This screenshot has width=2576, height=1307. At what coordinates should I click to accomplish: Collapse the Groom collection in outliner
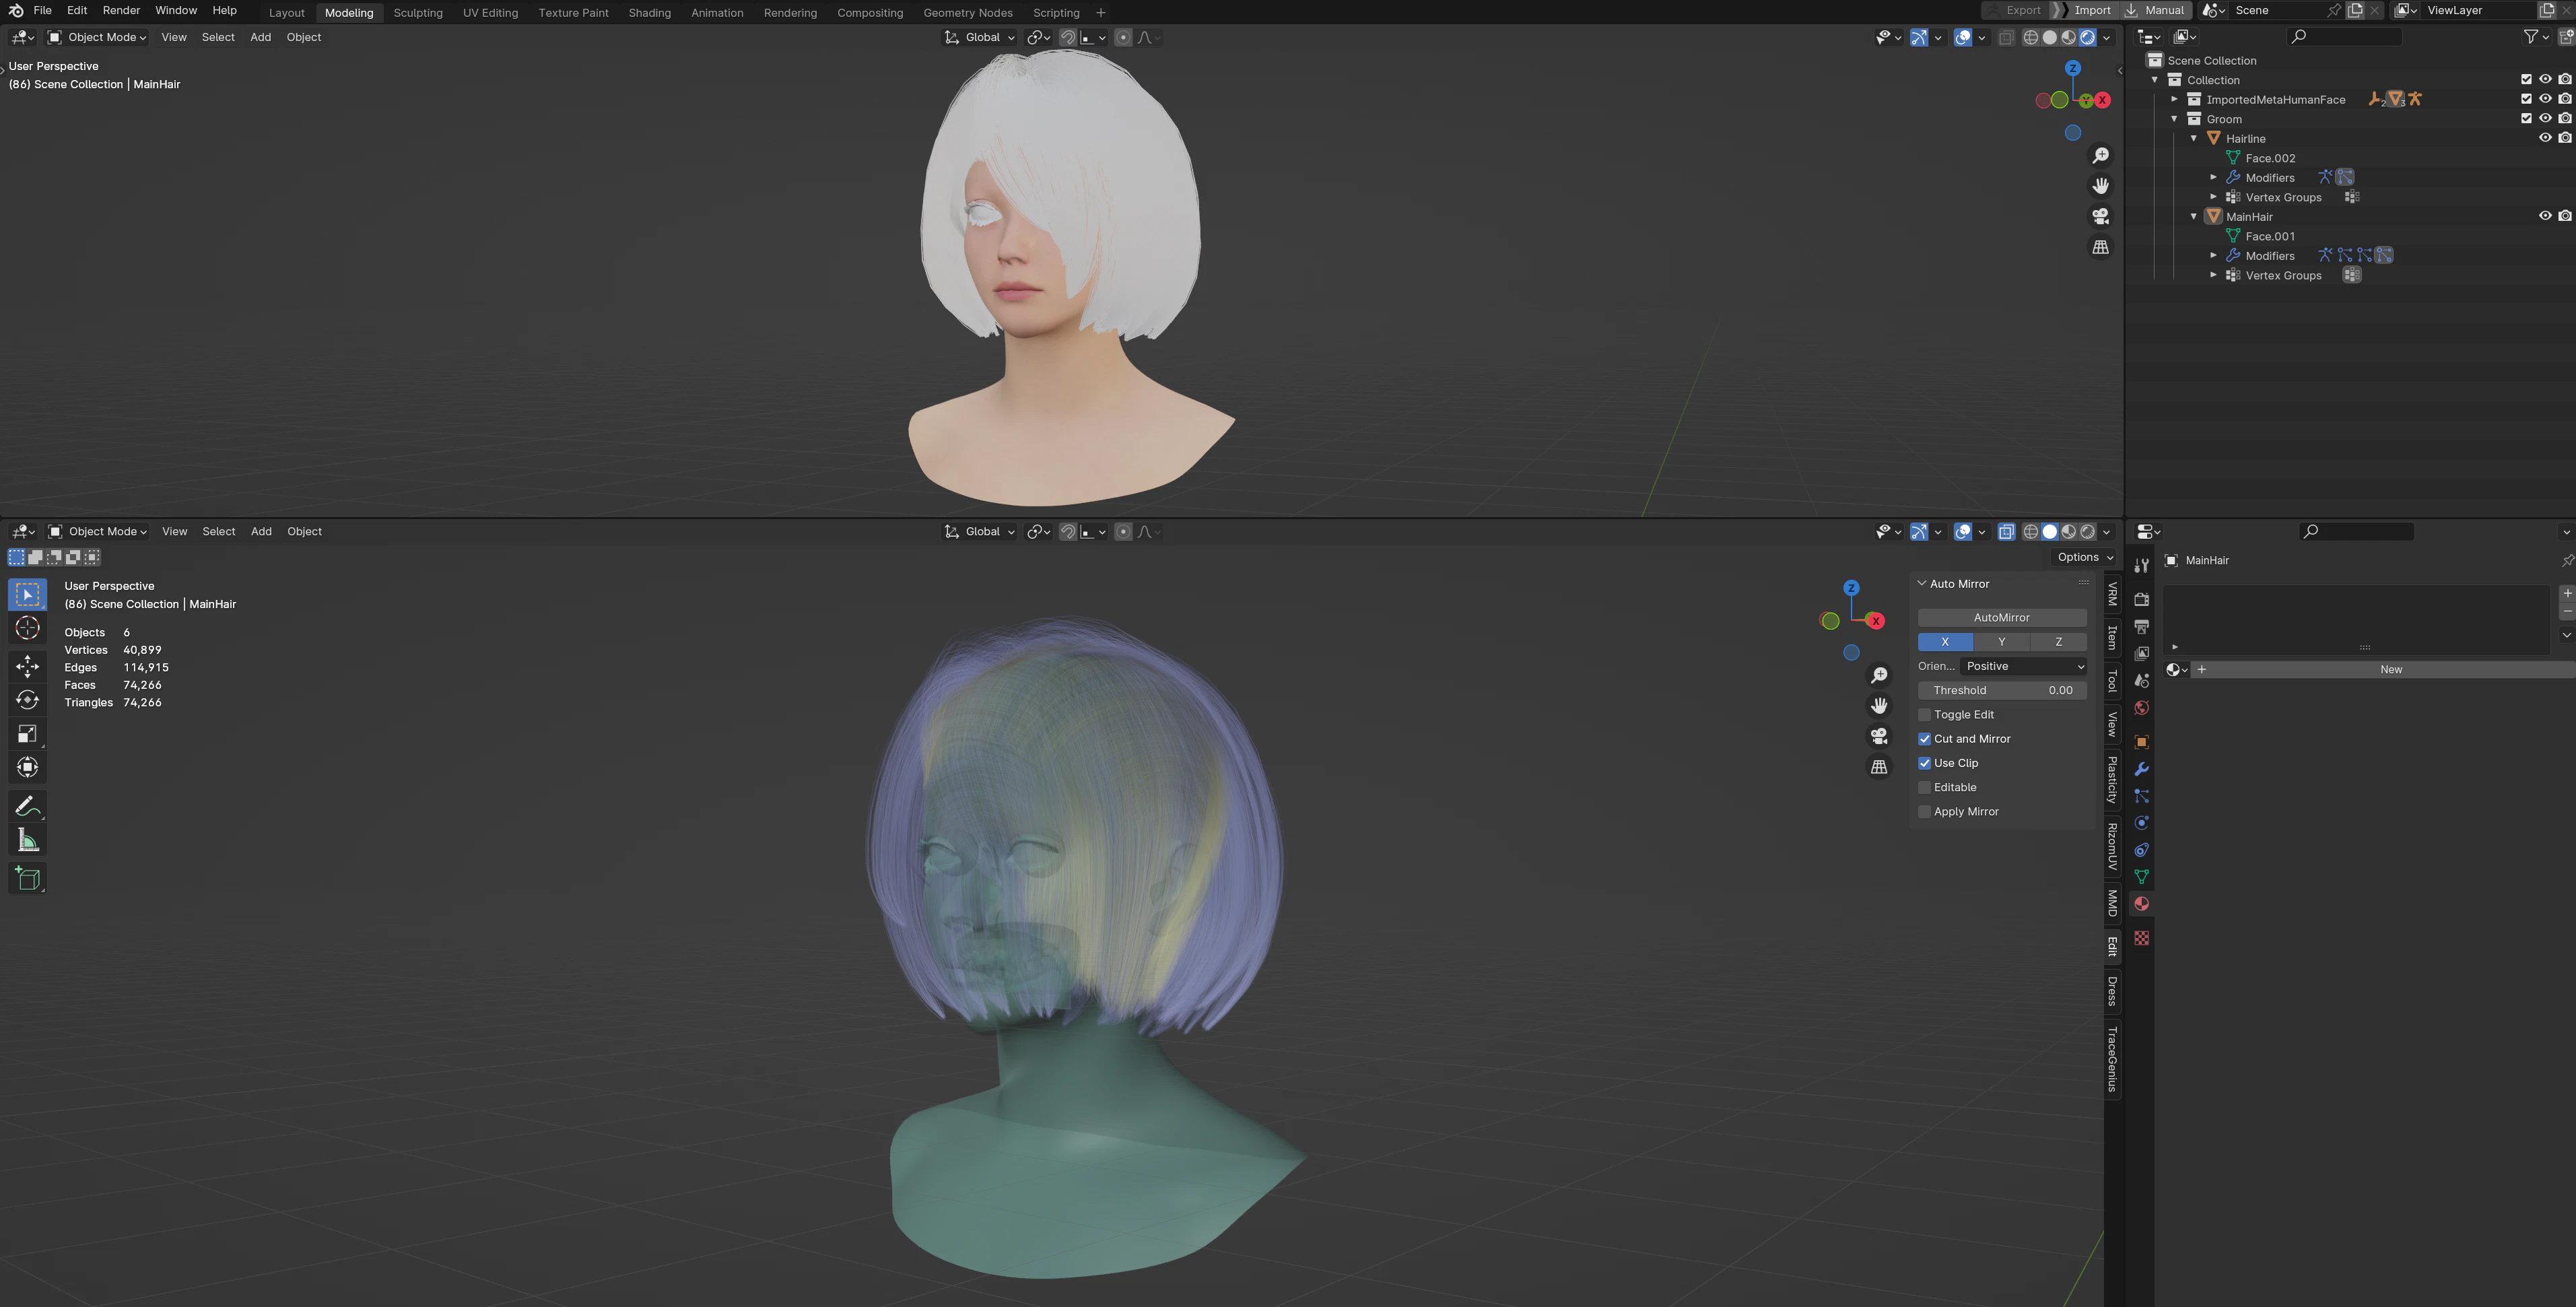[x=2174, y=119]
